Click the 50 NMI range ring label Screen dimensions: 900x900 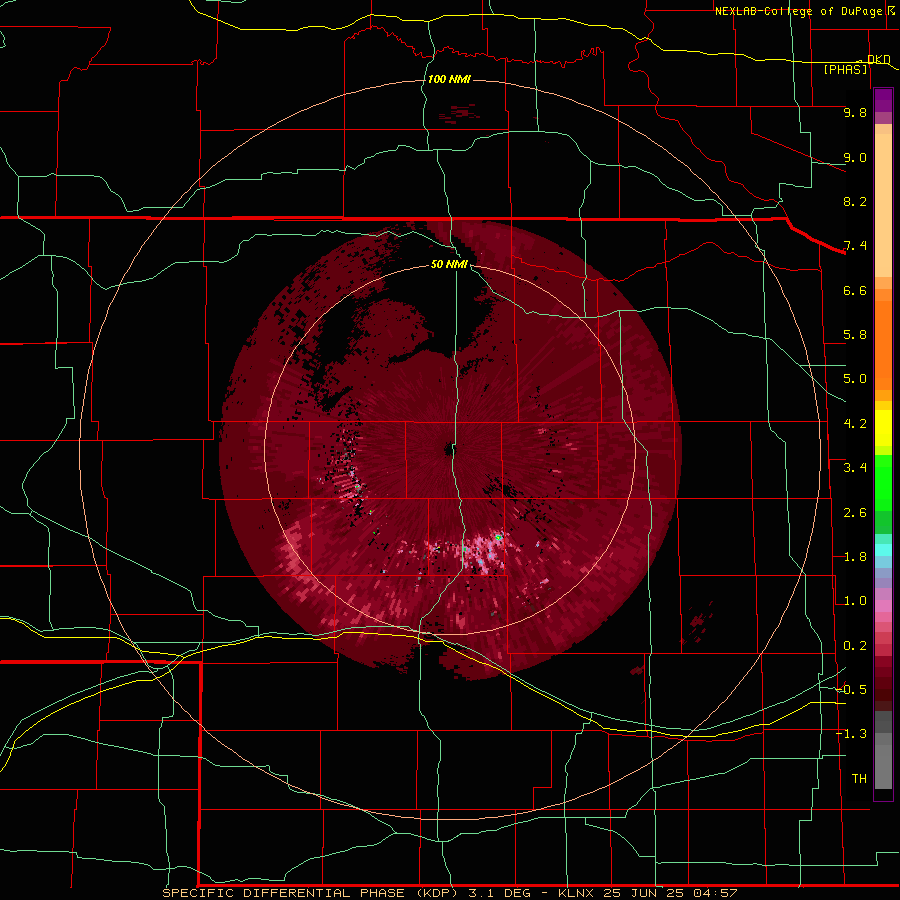click(x=449, y=264)
